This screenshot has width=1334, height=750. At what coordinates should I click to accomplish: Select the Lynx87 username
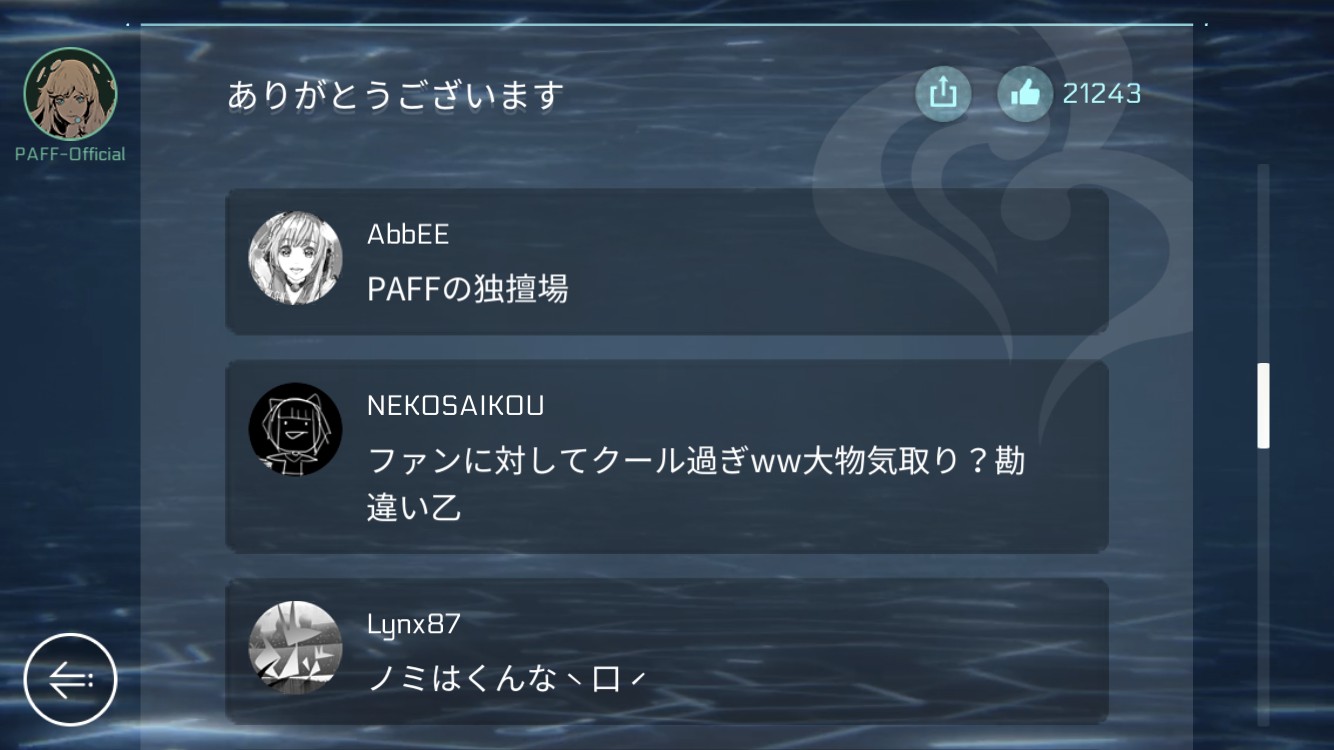pos(414,625)
